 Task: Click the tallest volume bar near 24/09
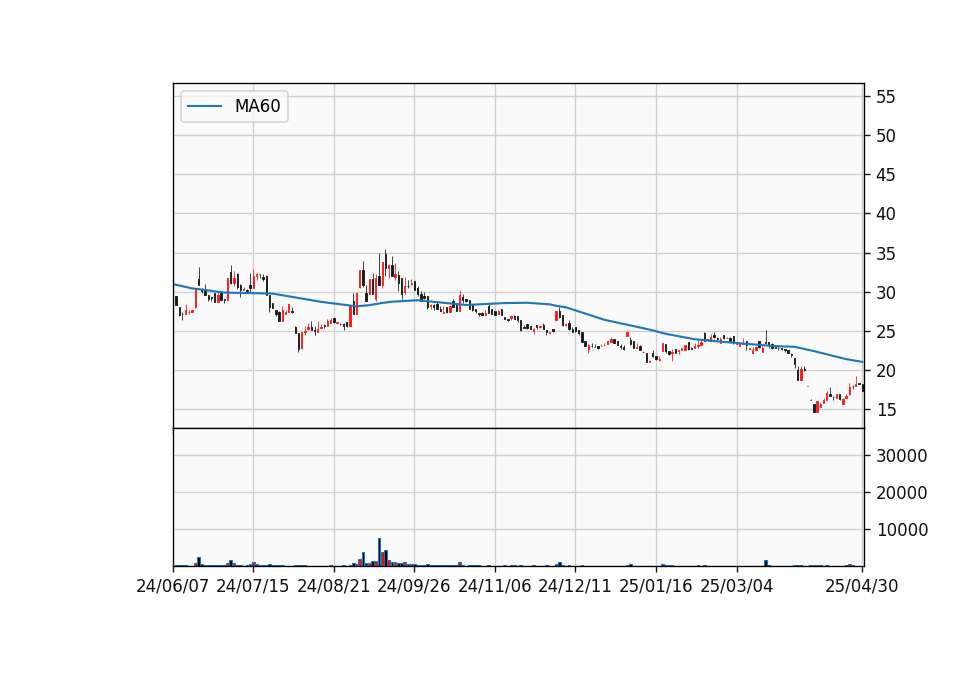point(380,552)
